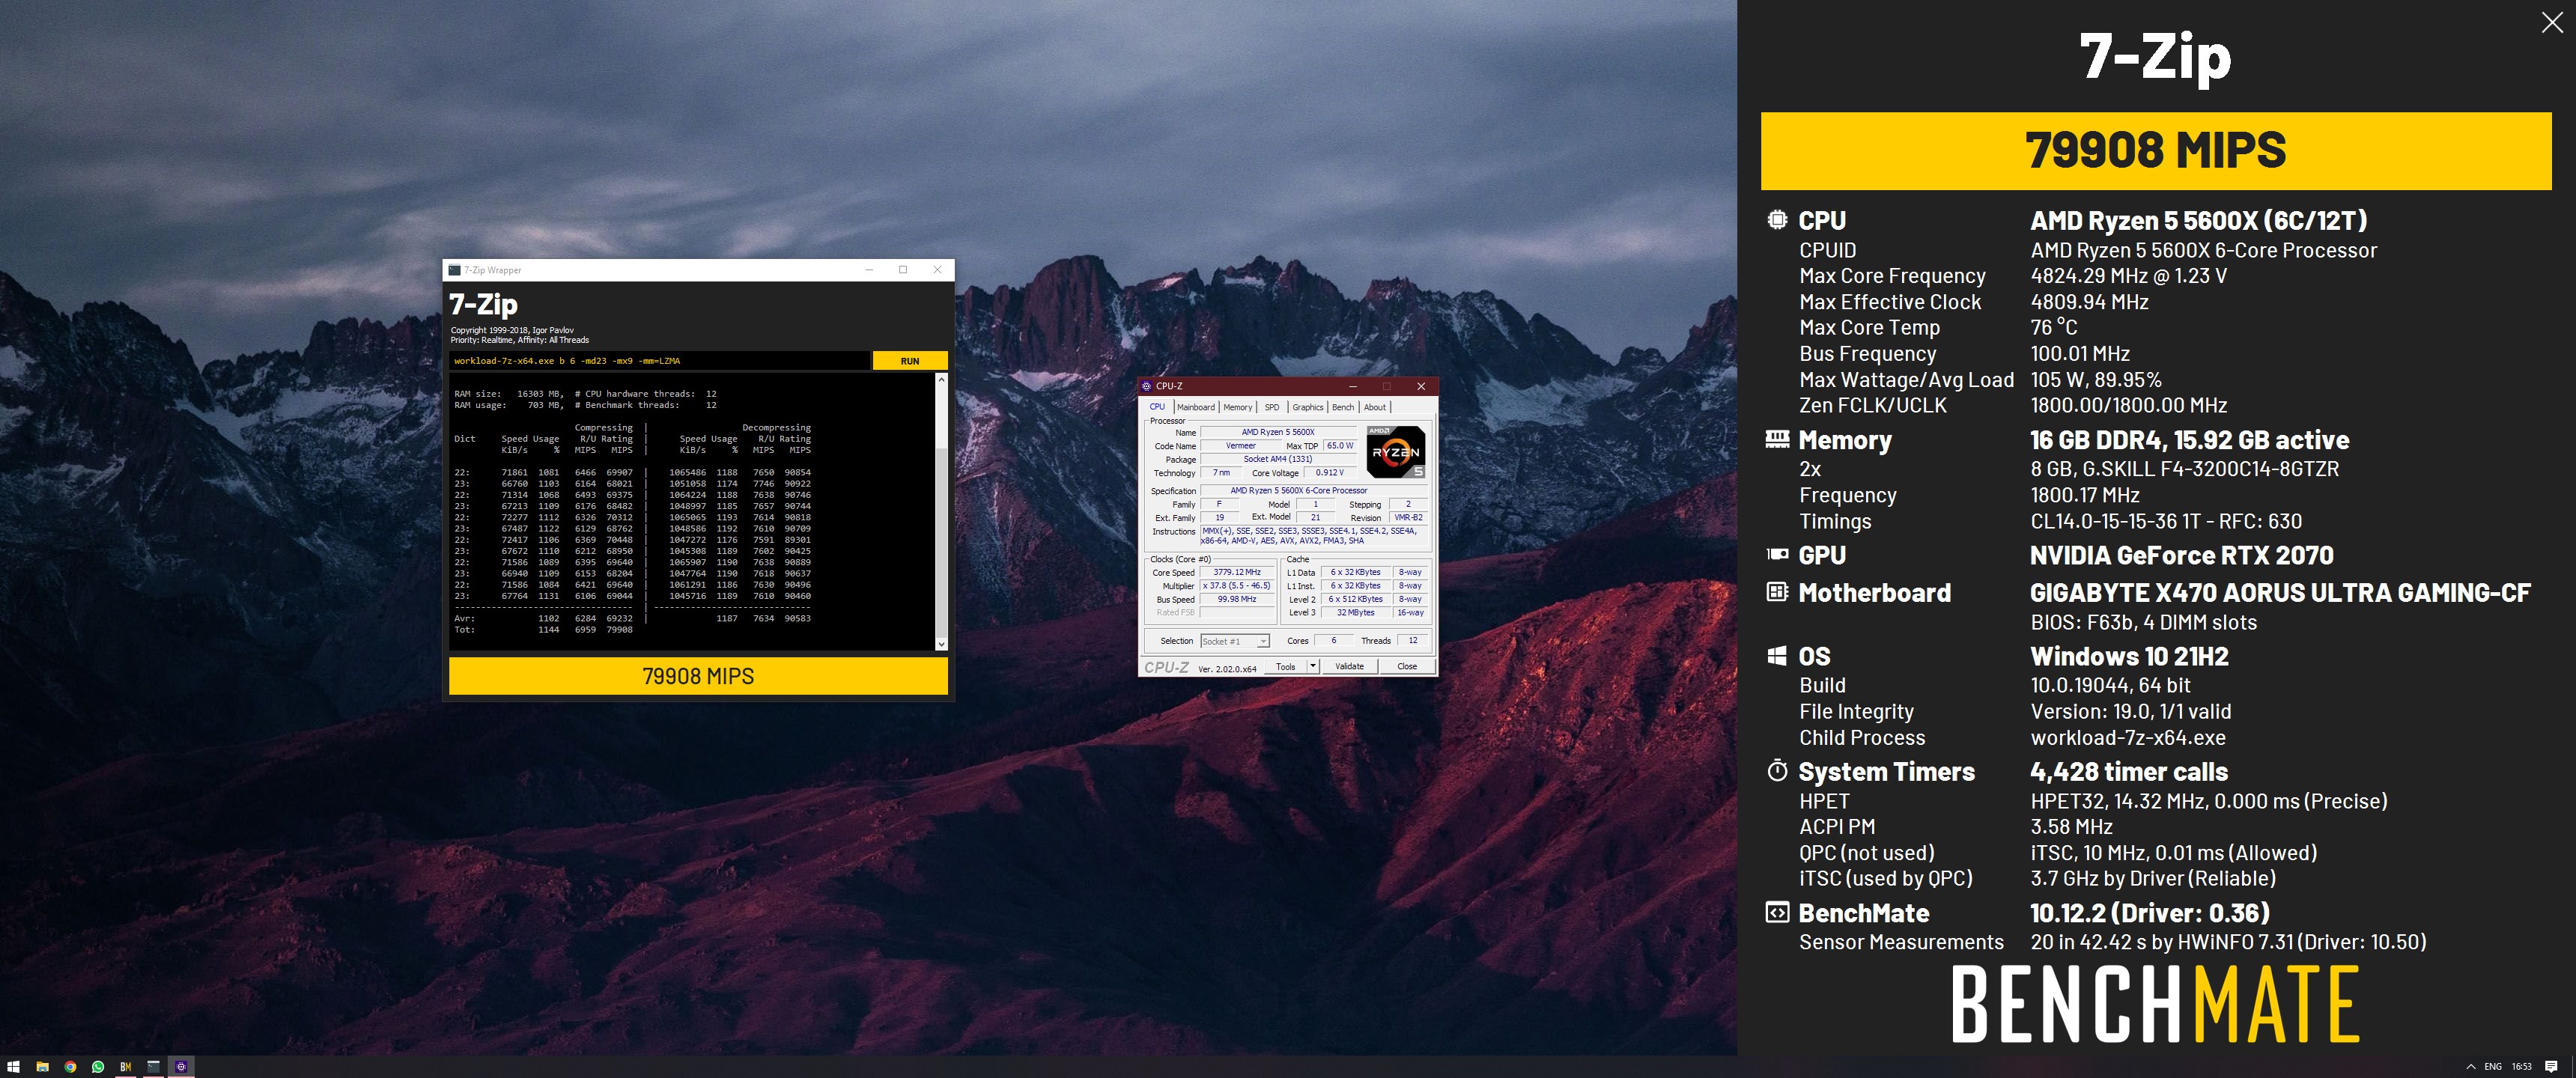Click the BENCHMATE logo at panel bottom
This screenshot has height=1078, width=2576.
pos(2156,1003)
